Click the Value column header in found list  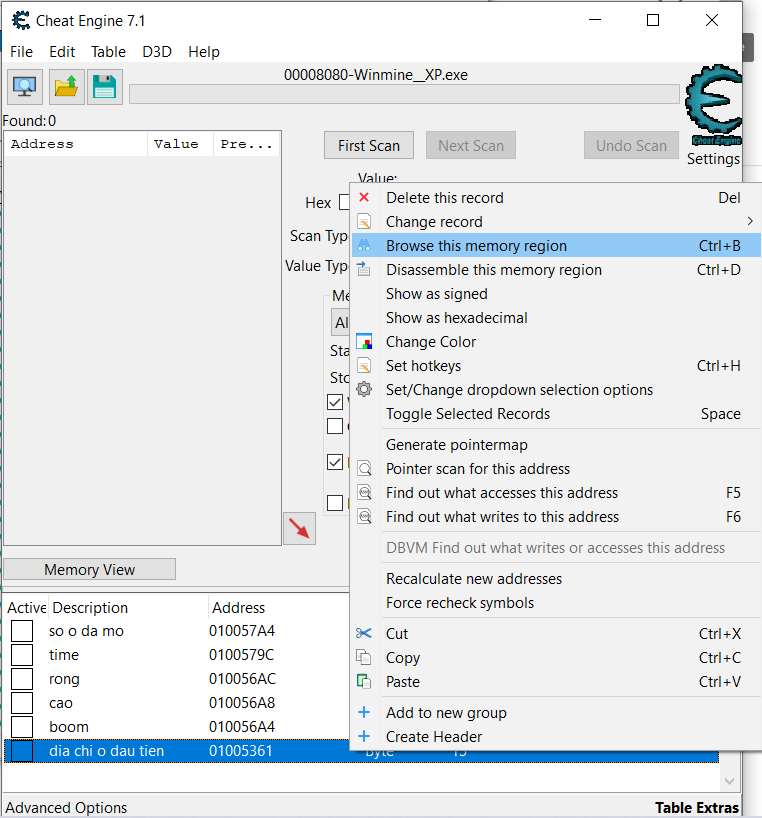180,144
